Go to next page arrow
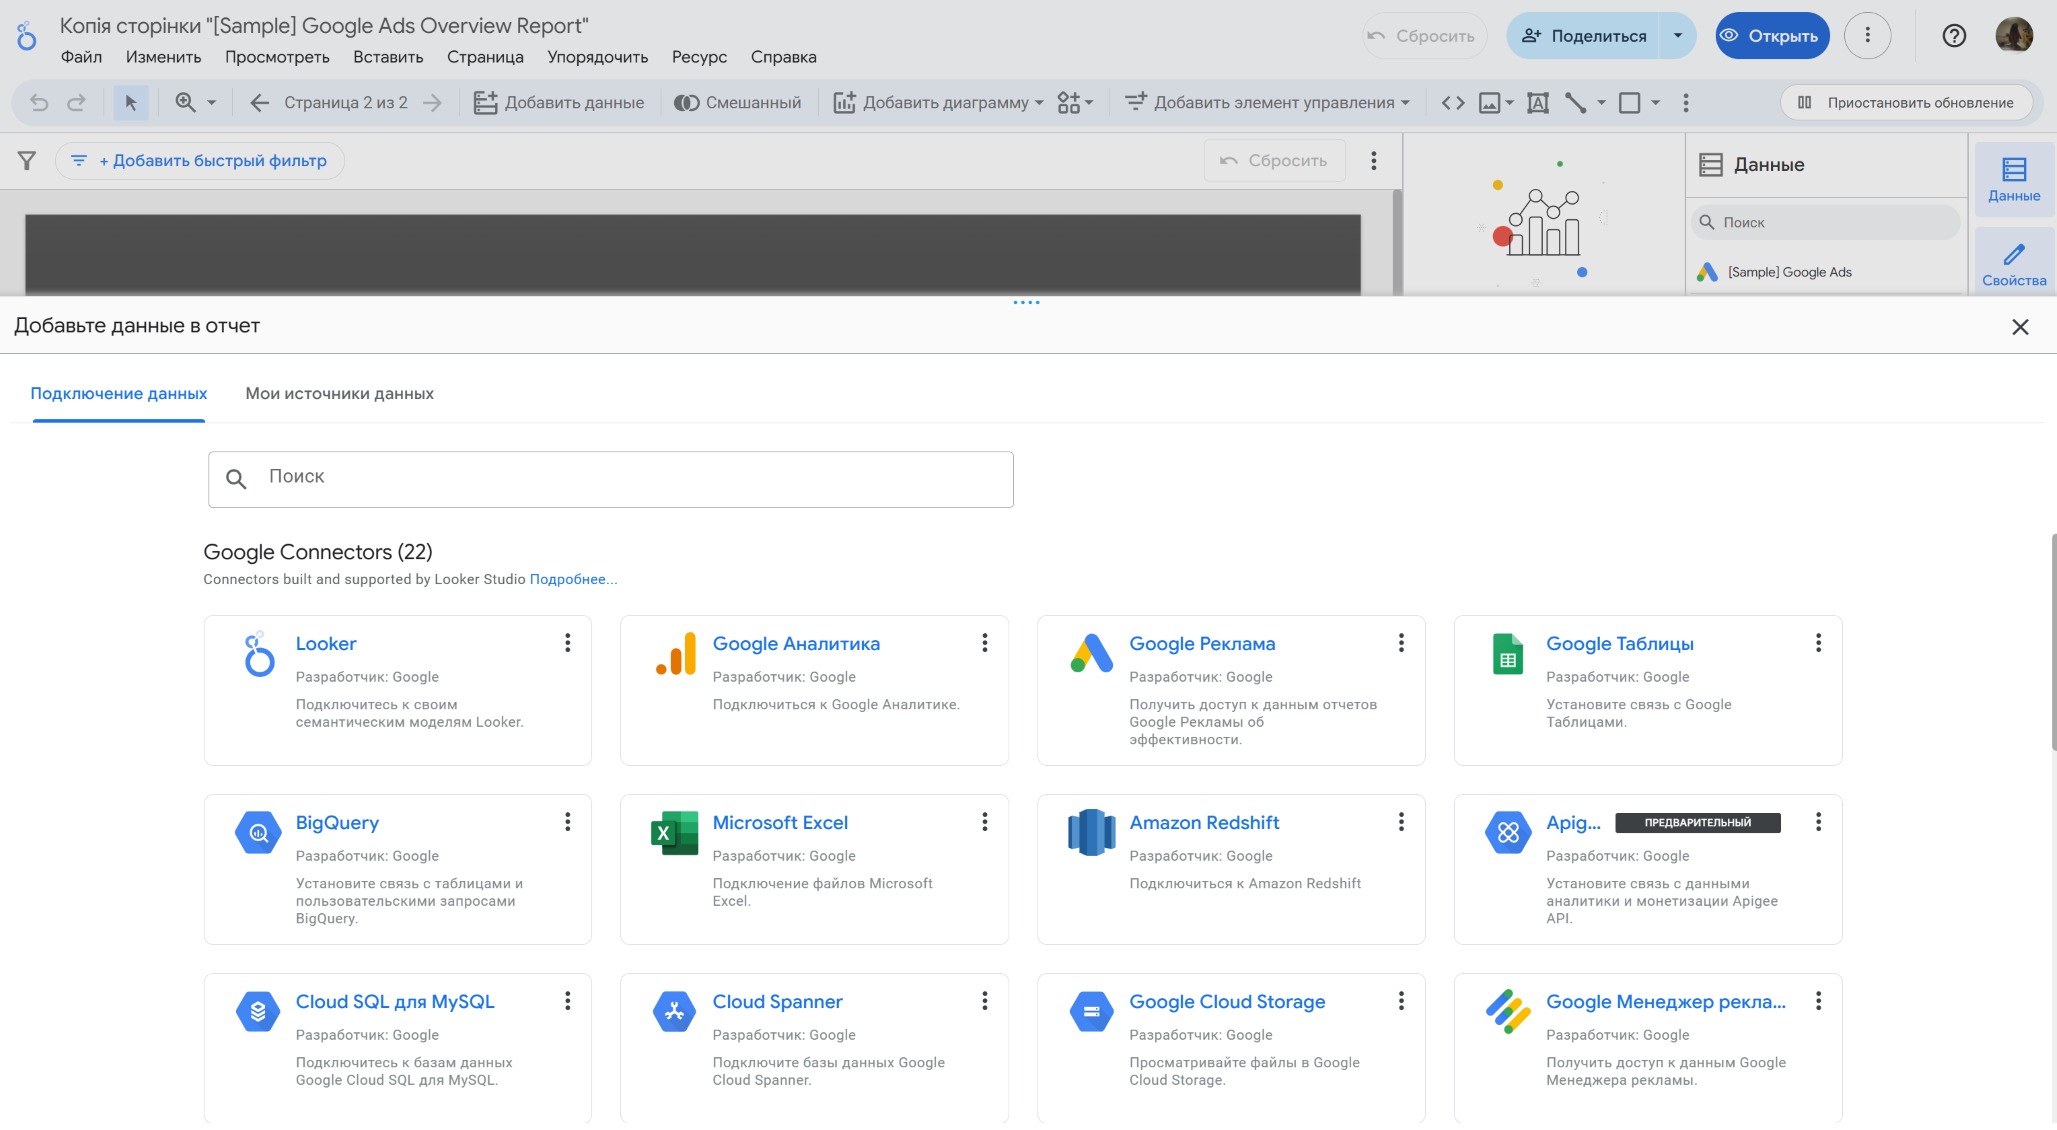The image size is (2057, 1130). tap(432, 102)
